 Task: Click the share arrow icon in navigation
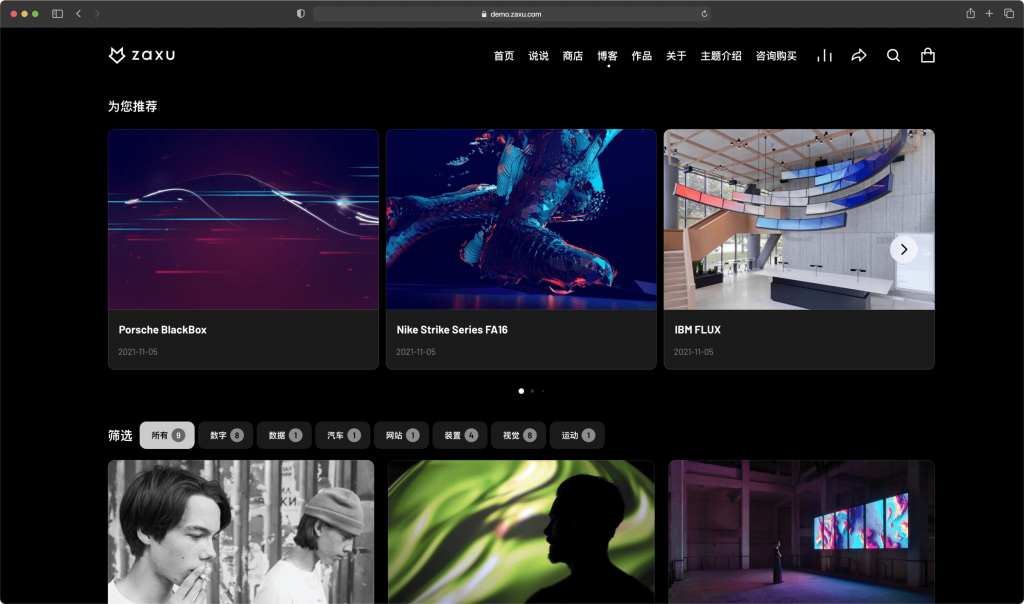click(858, 56)
